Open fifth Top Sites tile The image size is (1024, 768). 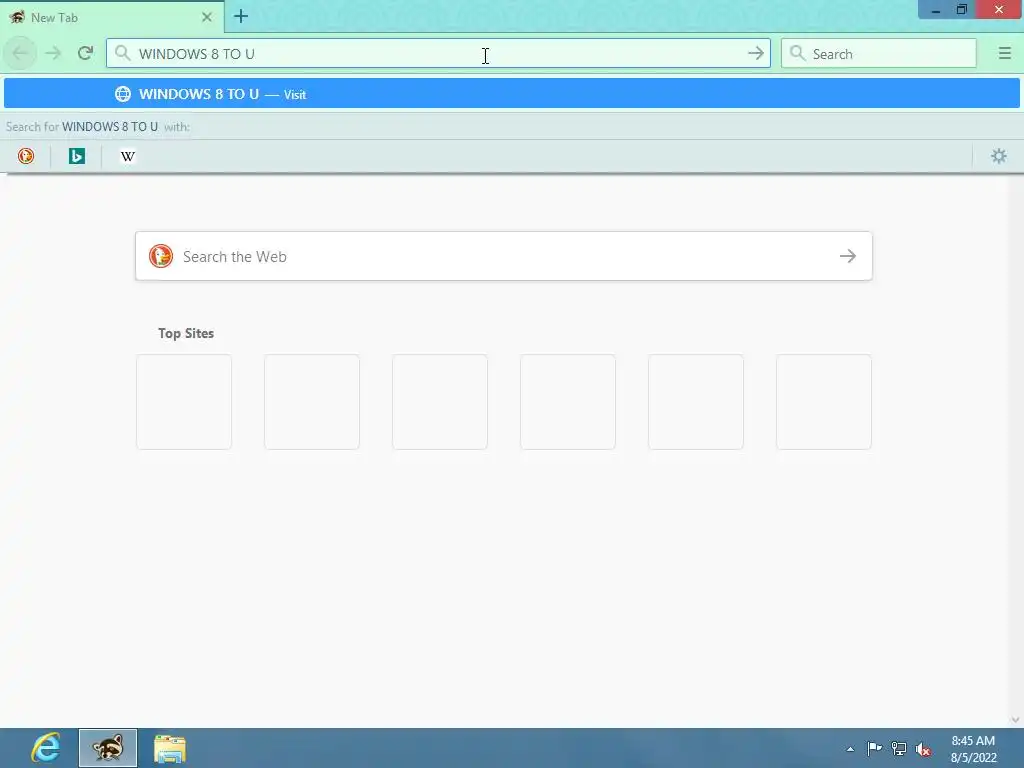pos(696,402)
